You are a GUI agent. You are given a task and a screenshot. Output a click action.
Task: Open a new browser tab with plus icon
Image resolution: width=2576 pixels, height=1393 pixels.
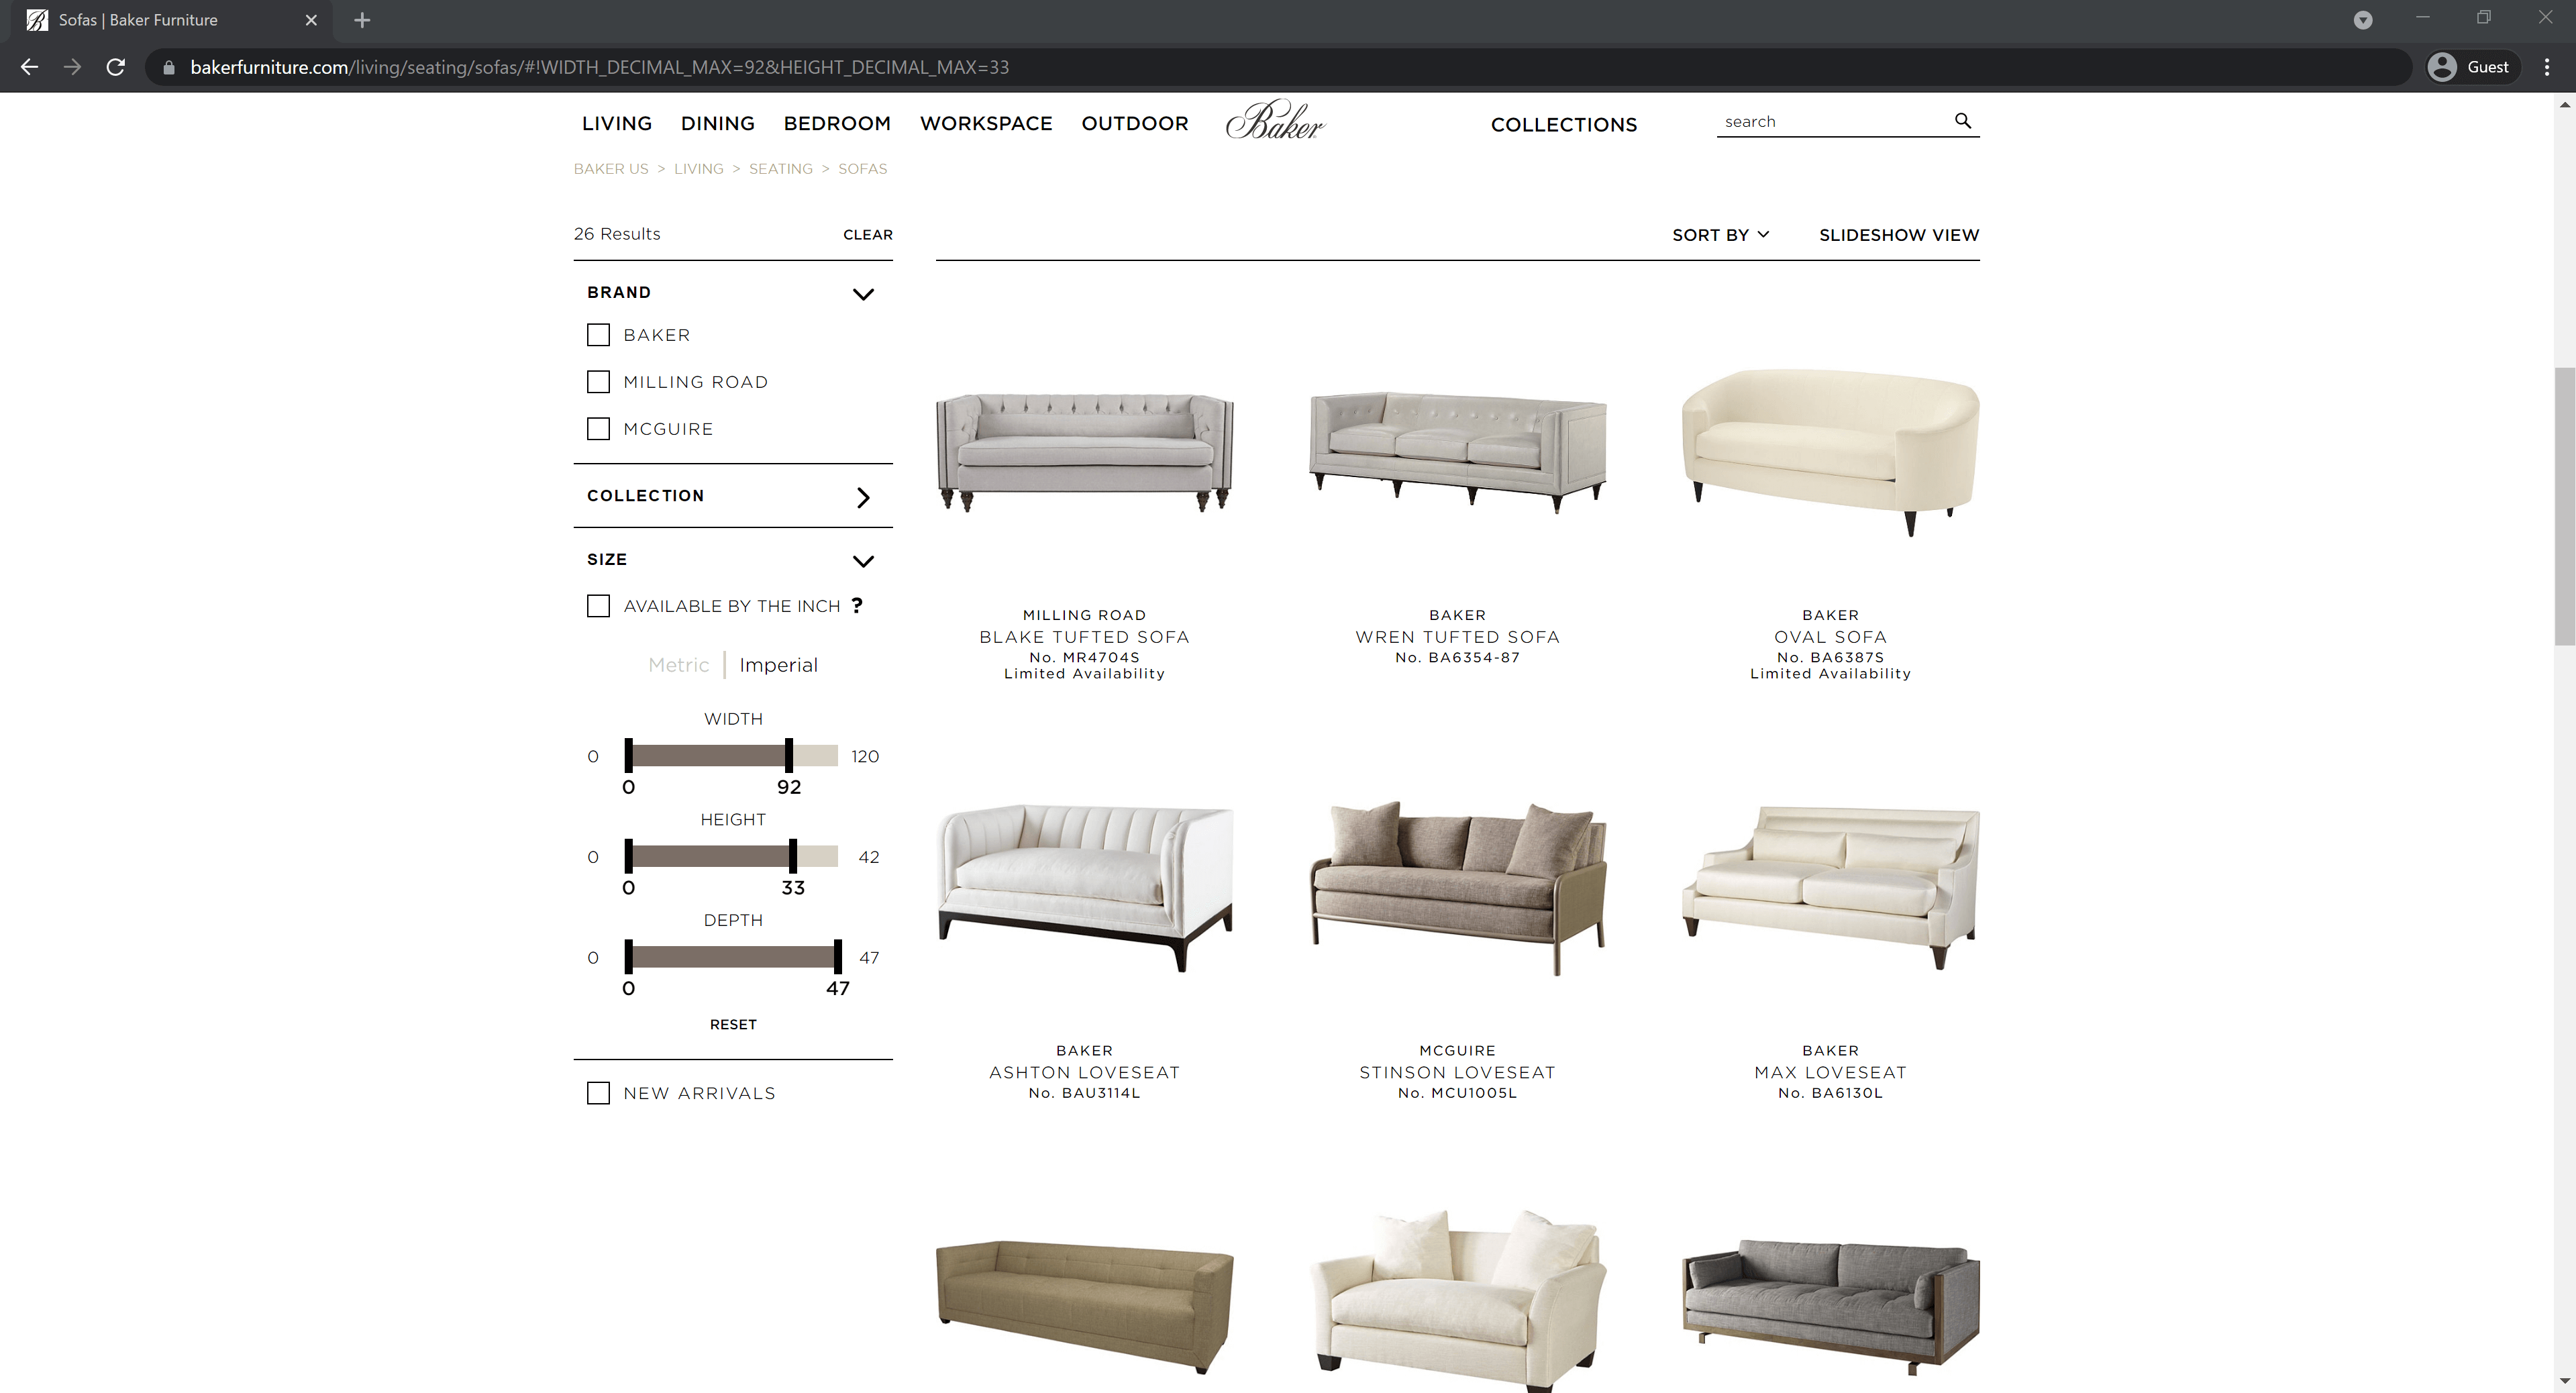362,20
